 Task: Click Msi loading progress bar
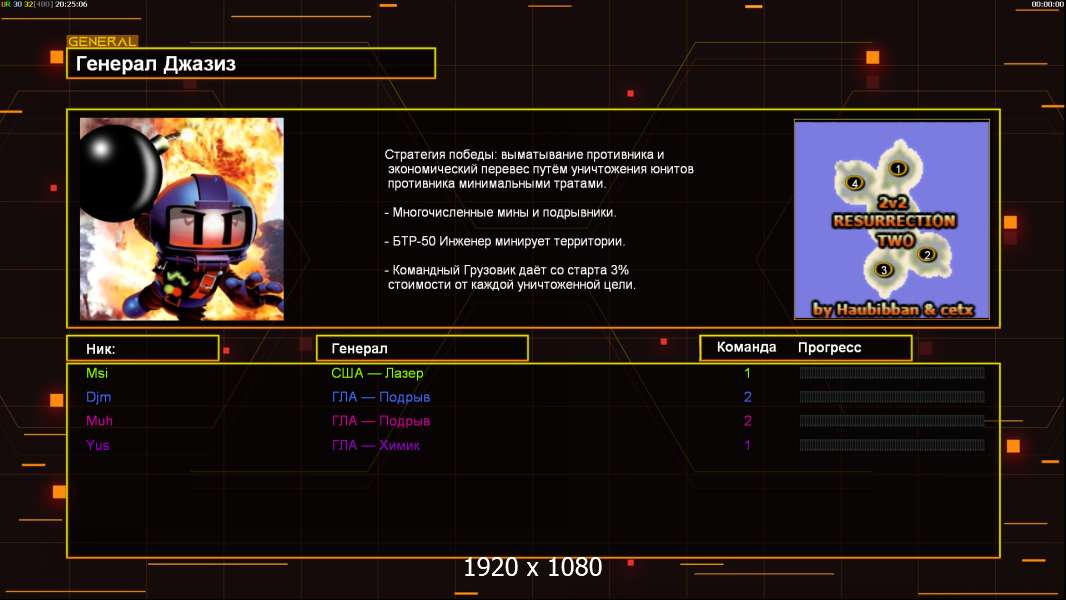(892, 372)
